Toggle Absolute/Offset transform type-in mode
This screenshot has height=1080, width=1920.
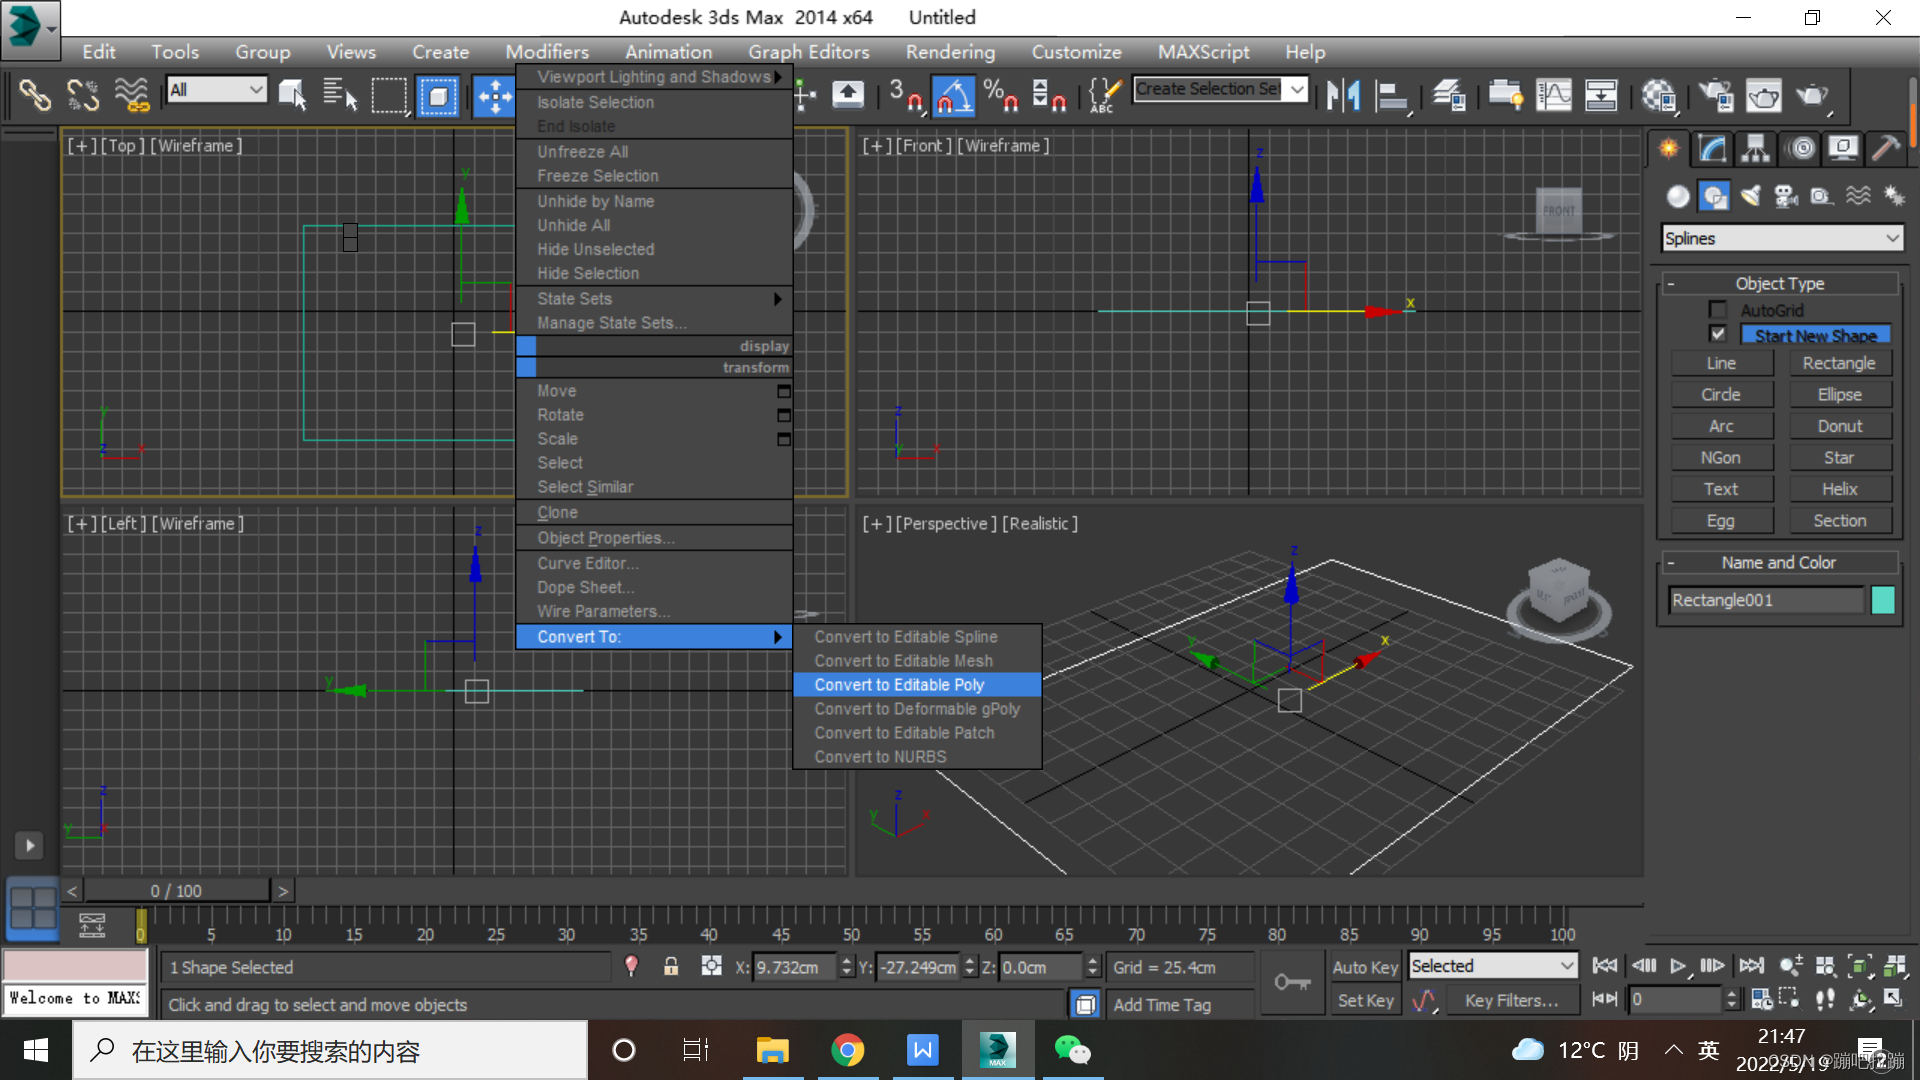coord(711,967)
